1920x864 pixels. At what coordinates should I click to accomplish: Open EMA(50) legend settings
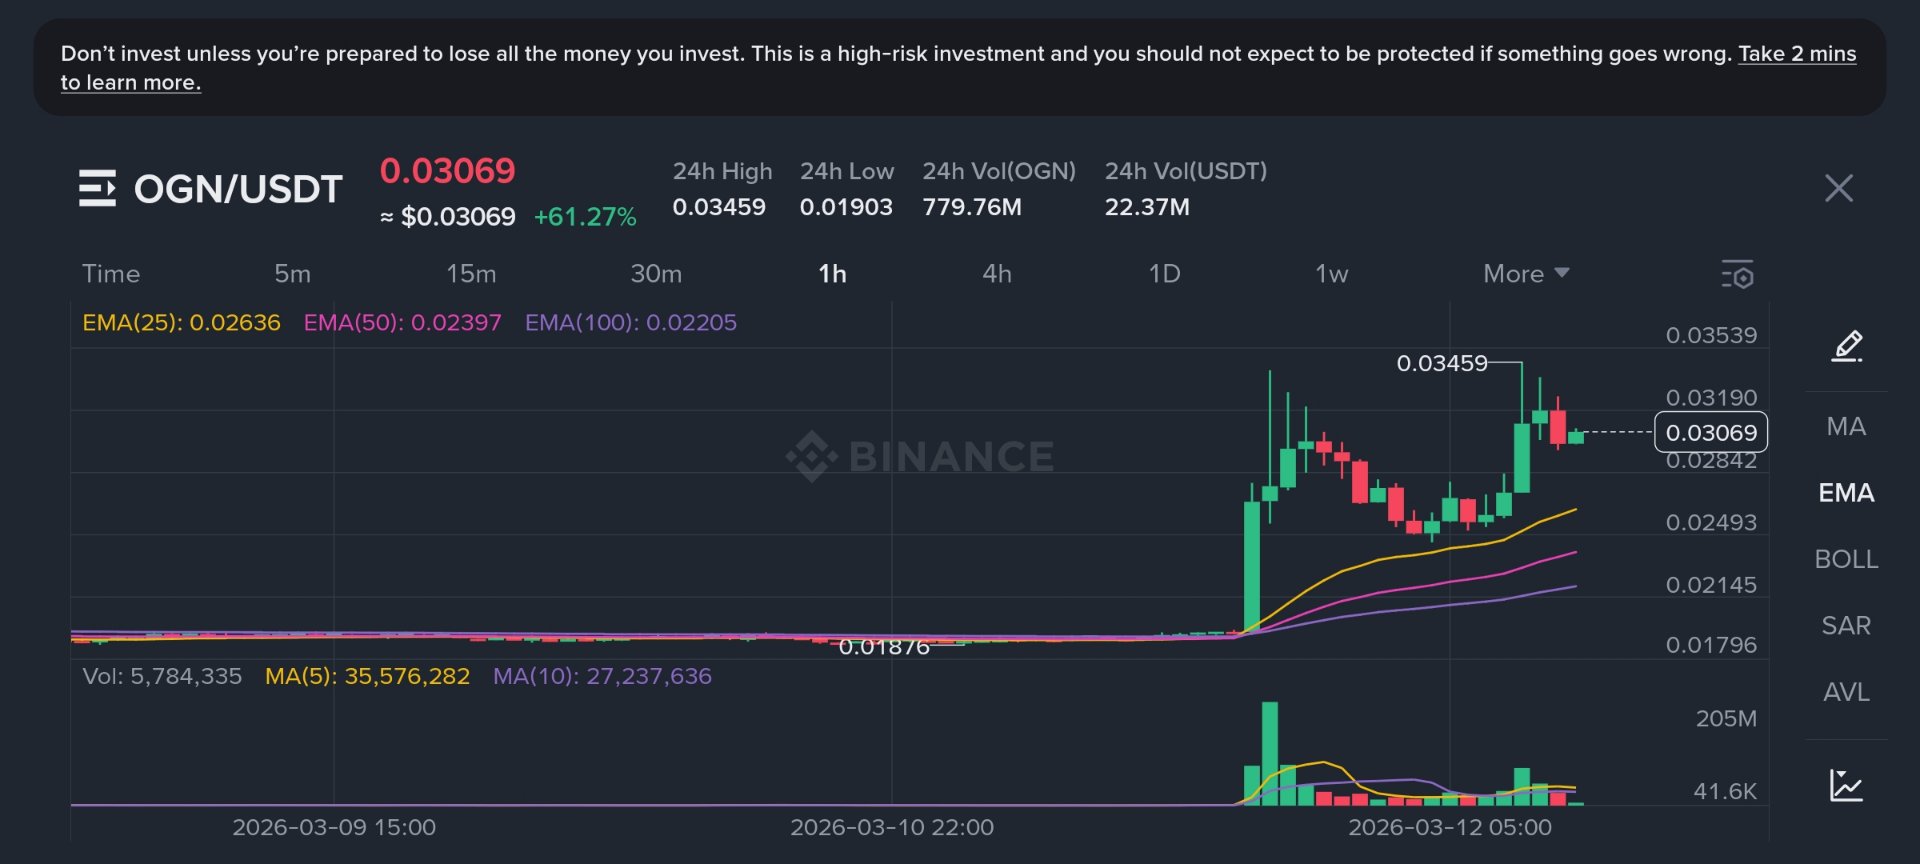(403, 323)
